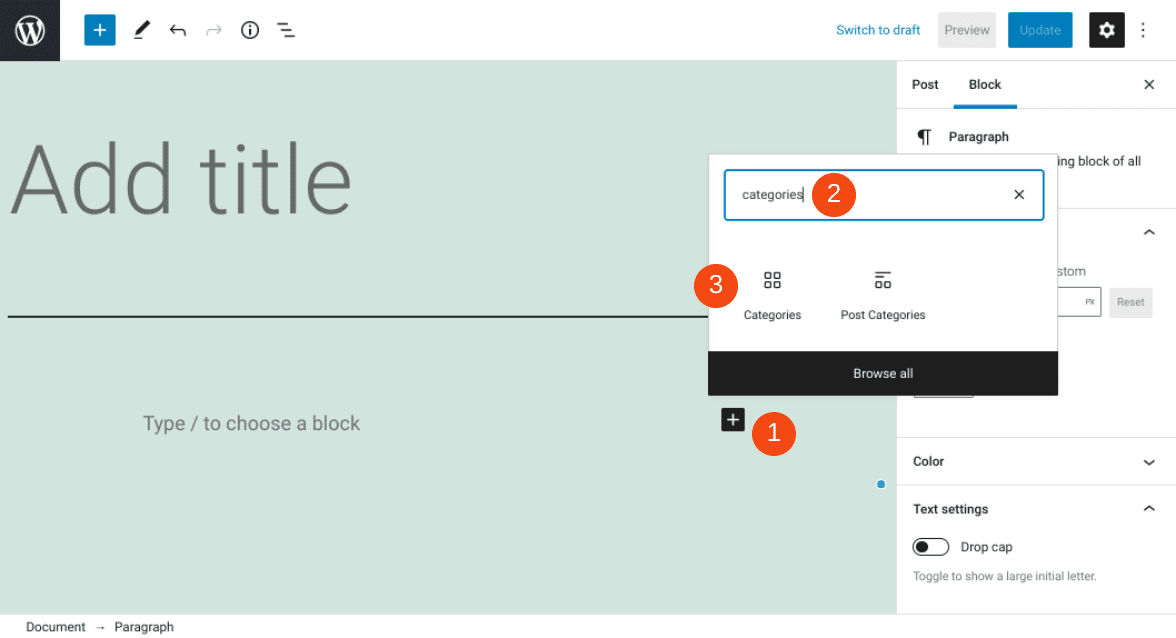Viewport: 1176px width, 638px height.
Task: Collapse the Text settings section
Action: pyautogui.click(x=1033, y=509)
